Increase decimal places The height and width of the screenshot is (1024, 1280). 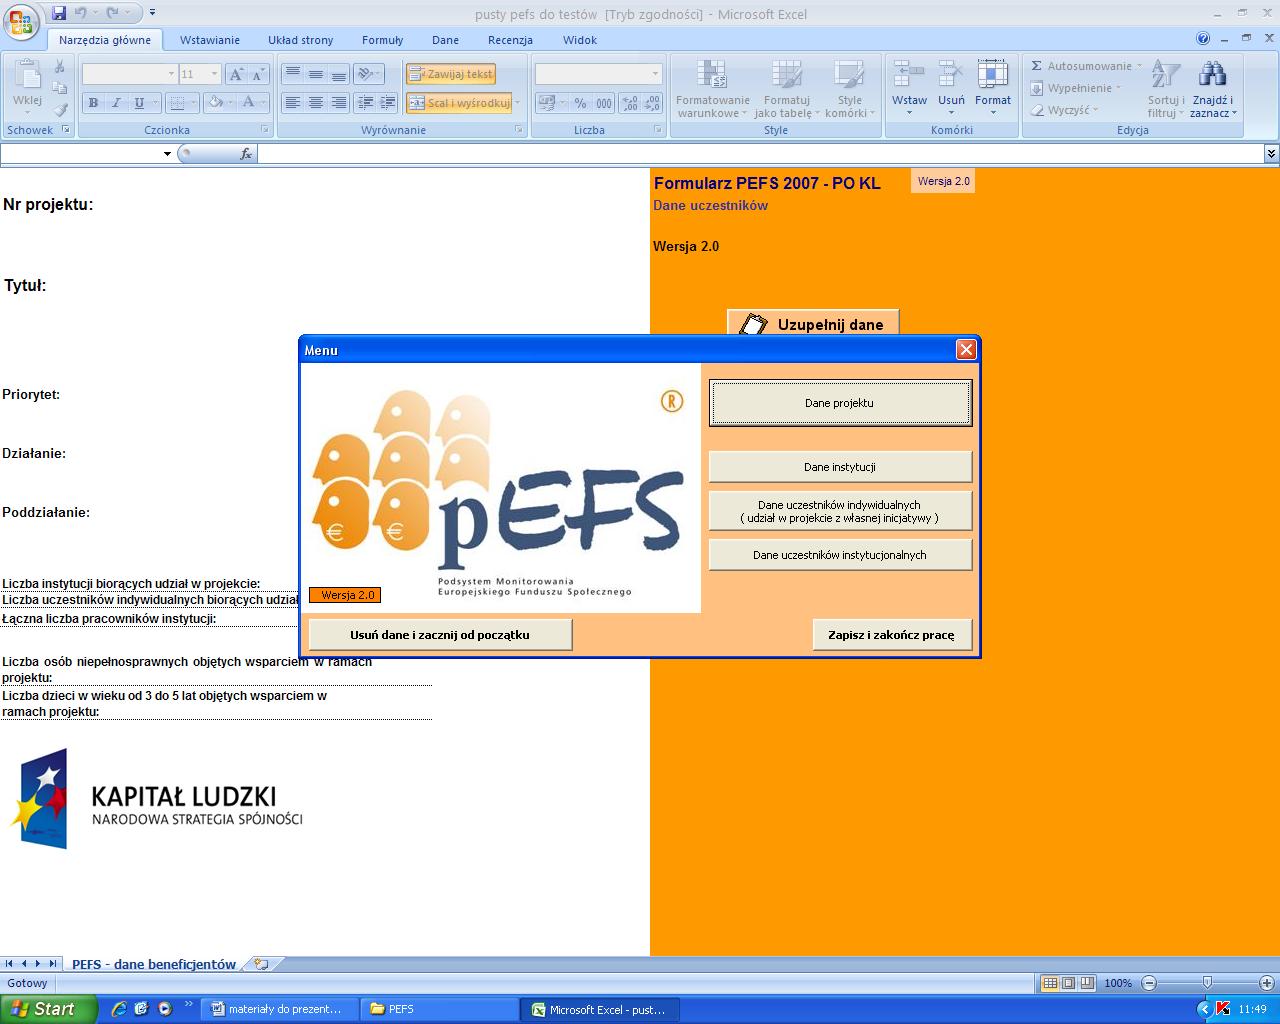tap(630, 102)
